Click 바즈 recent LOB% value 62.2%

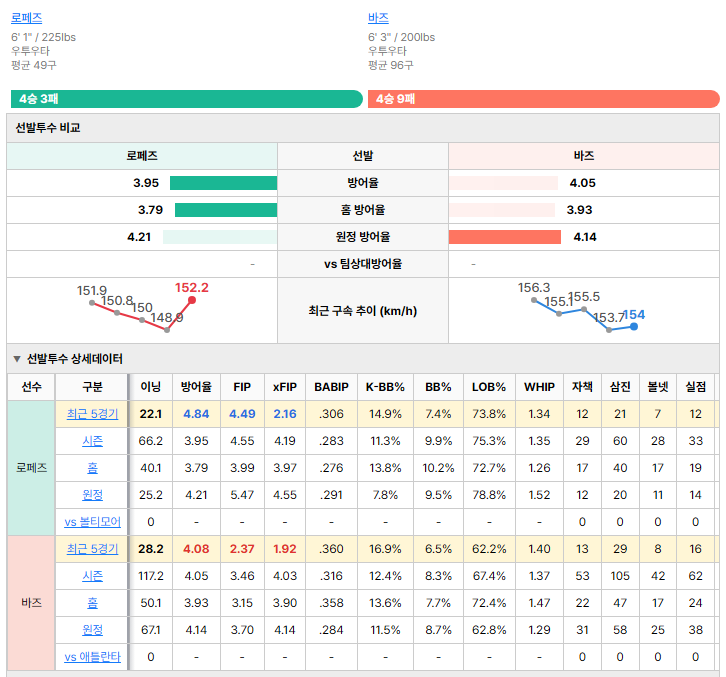489,549
